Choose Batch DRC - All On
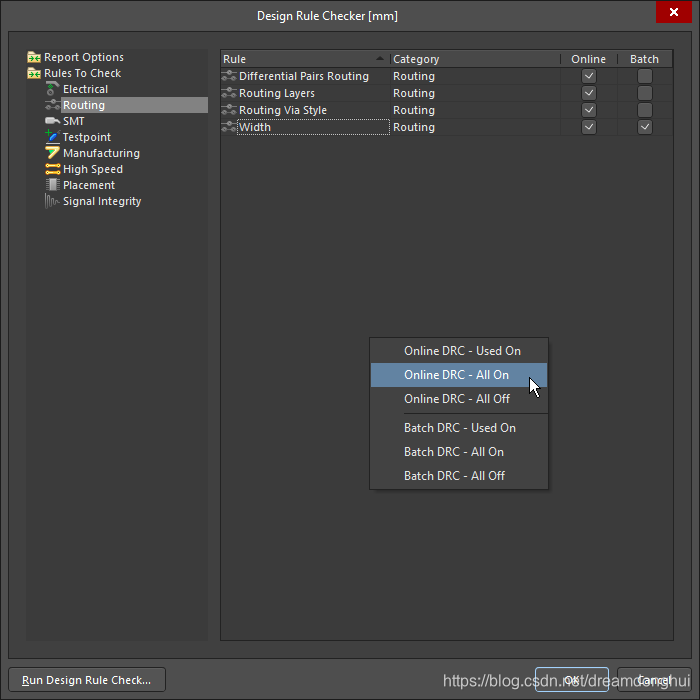Viewport: 700px width, 700px height. 459,452
